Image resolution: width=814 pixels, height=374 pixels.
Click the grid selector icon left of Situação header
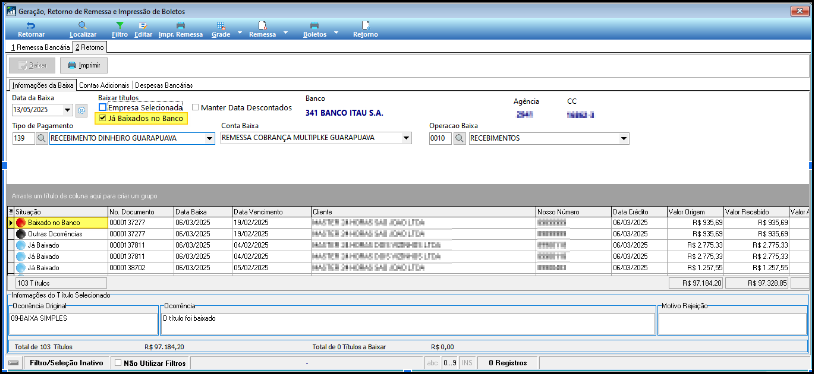[11, 212]
